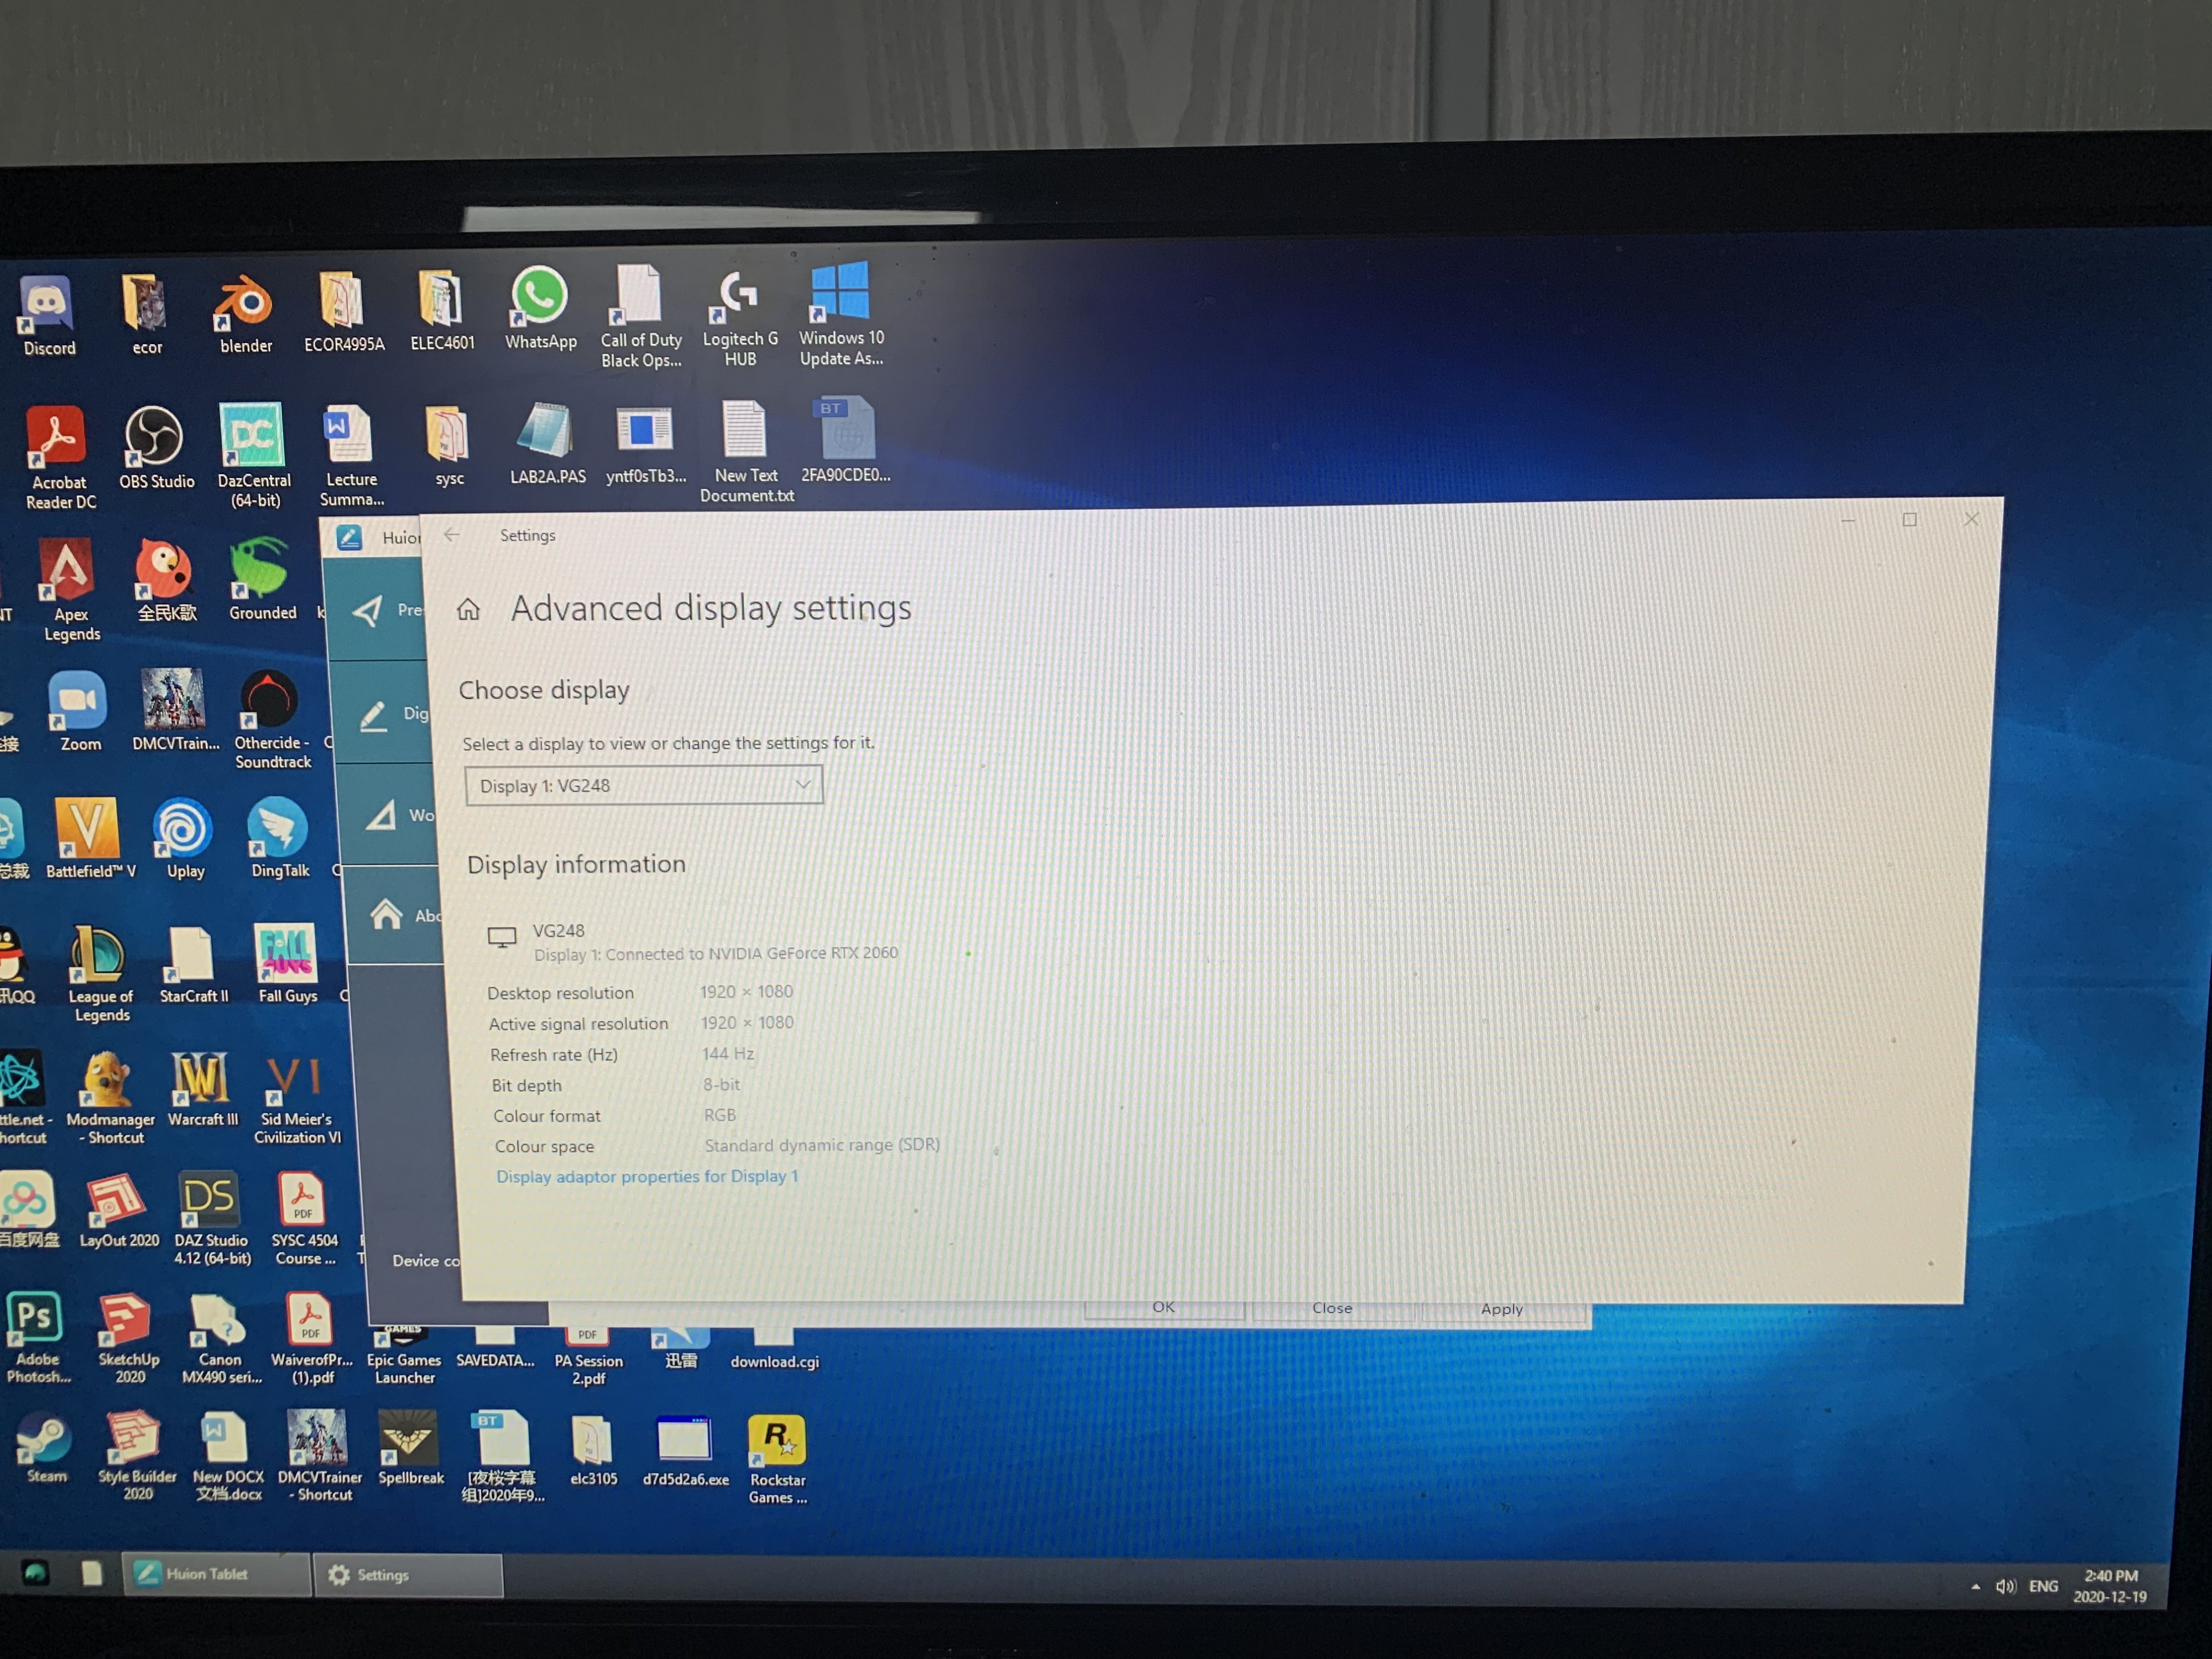This screenshot has height=1659, width=2212.
Task: Open the Grounded game icon
Action: [262, 580]
